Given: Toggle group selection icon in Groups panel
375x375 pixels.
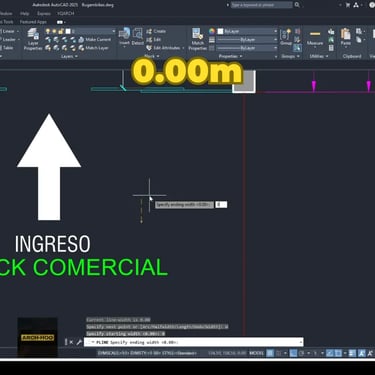Looking at the screenshot, I should [297, 48].
